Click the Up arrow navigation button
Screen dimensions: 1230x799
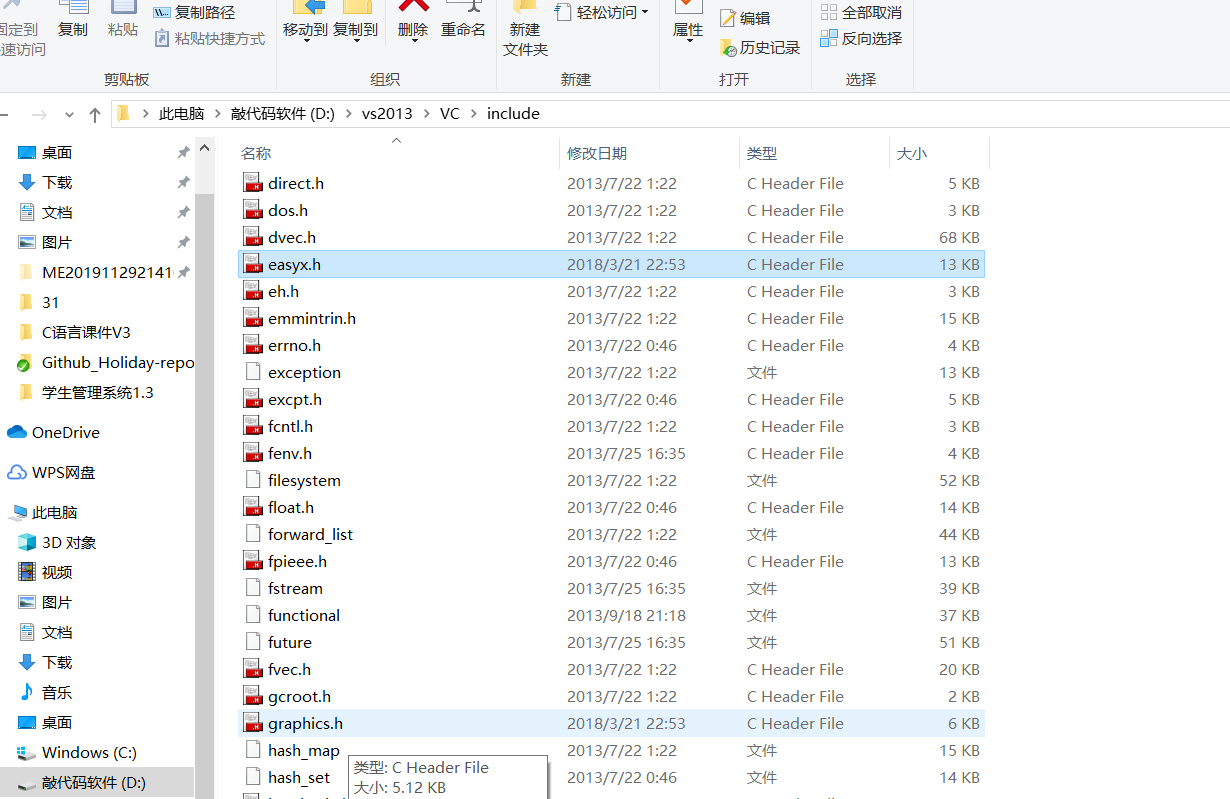pos(95,115)
